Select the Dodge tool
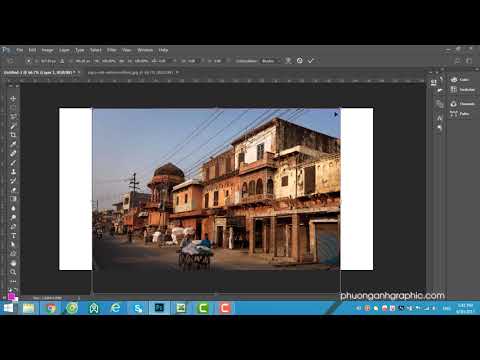This screenshot has height=360, width=480. pyautogui.click(x=13, y=217)
